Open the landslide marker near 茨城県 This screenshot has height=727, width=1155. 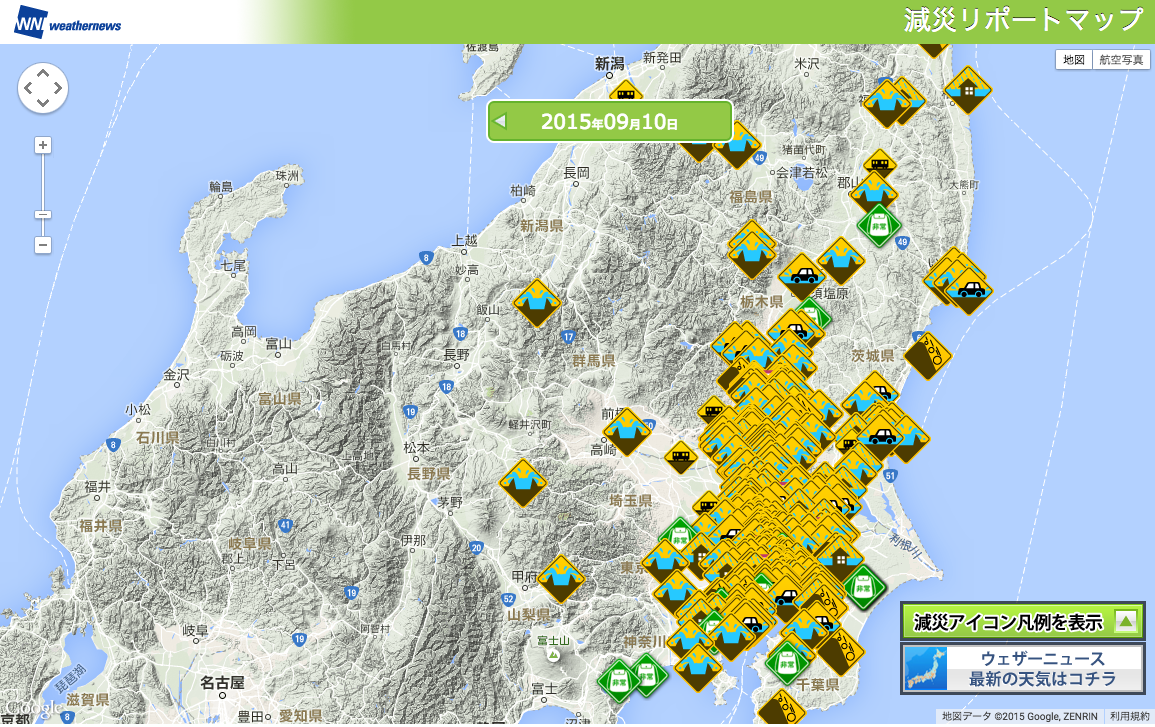(x=928, y=355)
